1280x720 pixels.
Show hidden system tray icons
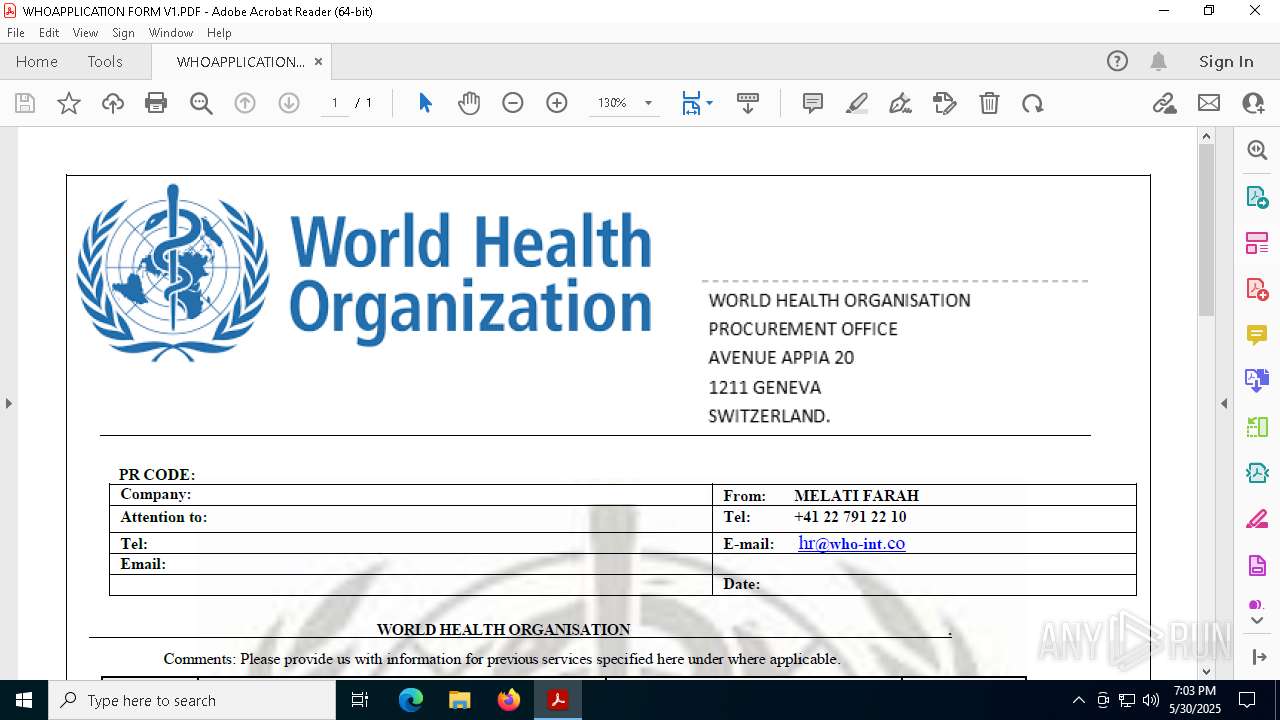click(x=1078, y=700)
